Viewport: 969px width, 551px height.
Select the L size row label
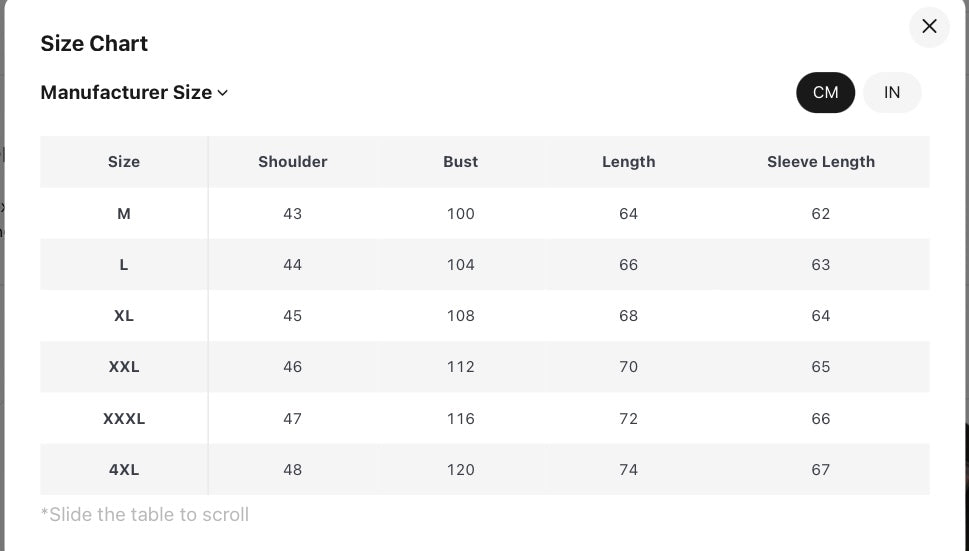pyautogui.click(x=124, y=264)
